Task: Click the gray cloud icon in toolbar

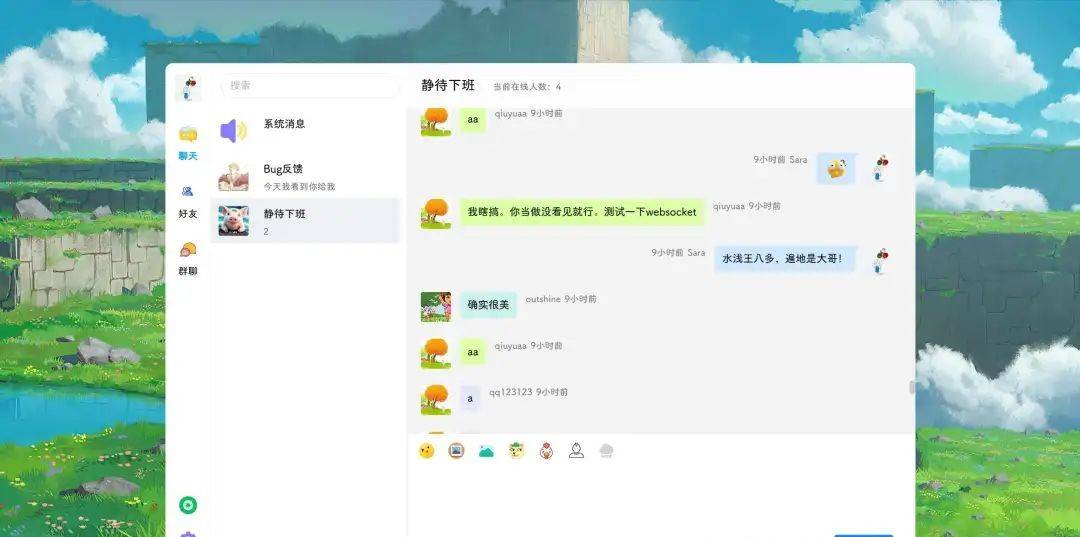Action: (x=606, y=451)
